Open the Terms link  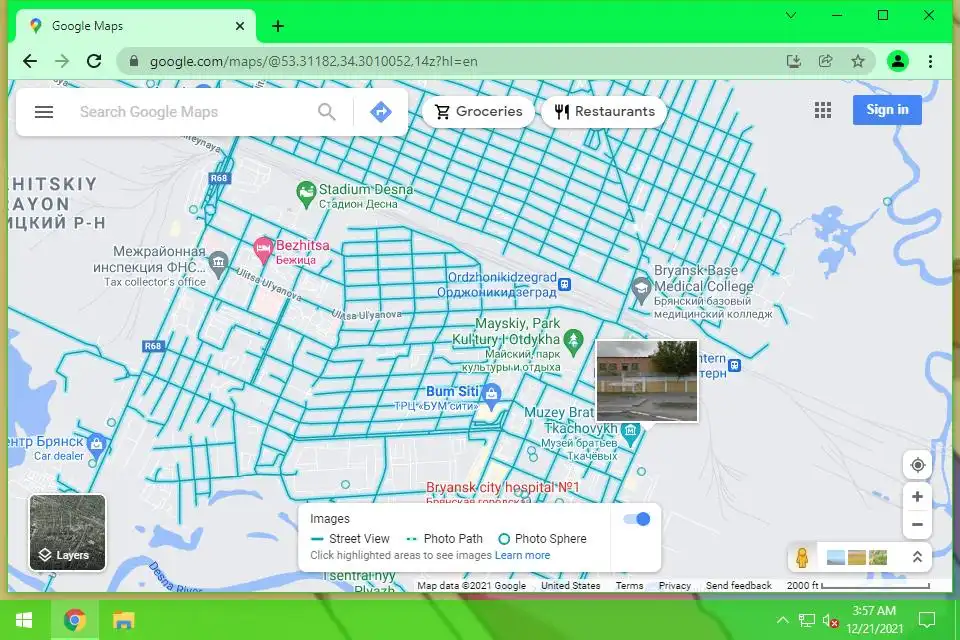point(629,585)
